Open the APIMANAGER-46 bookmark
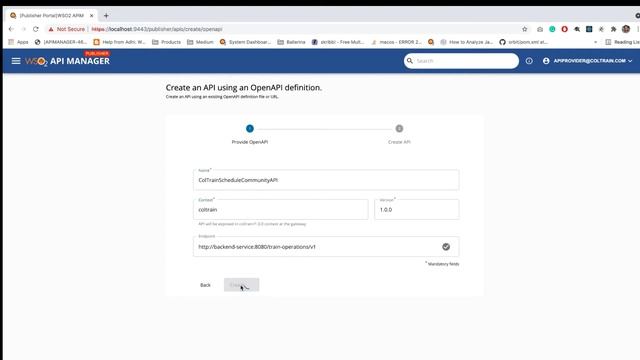 [61, 42]
